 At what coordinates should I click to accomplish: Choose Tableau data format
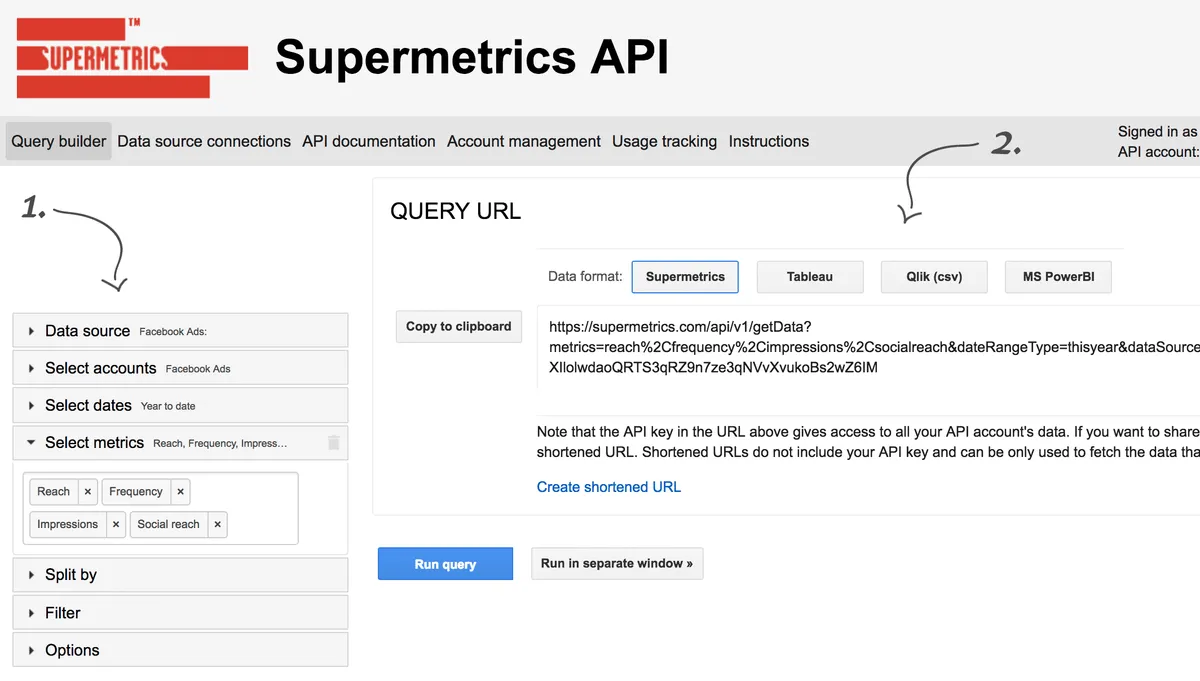coord(809,277)
